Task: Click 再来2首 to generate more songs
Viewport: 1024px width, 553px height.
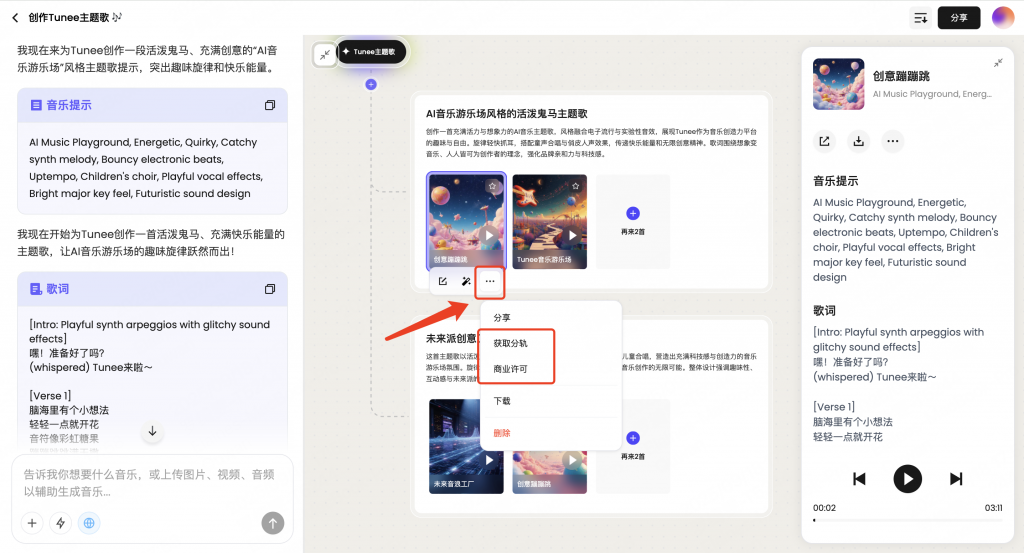Action: click(x=633, y=220)
